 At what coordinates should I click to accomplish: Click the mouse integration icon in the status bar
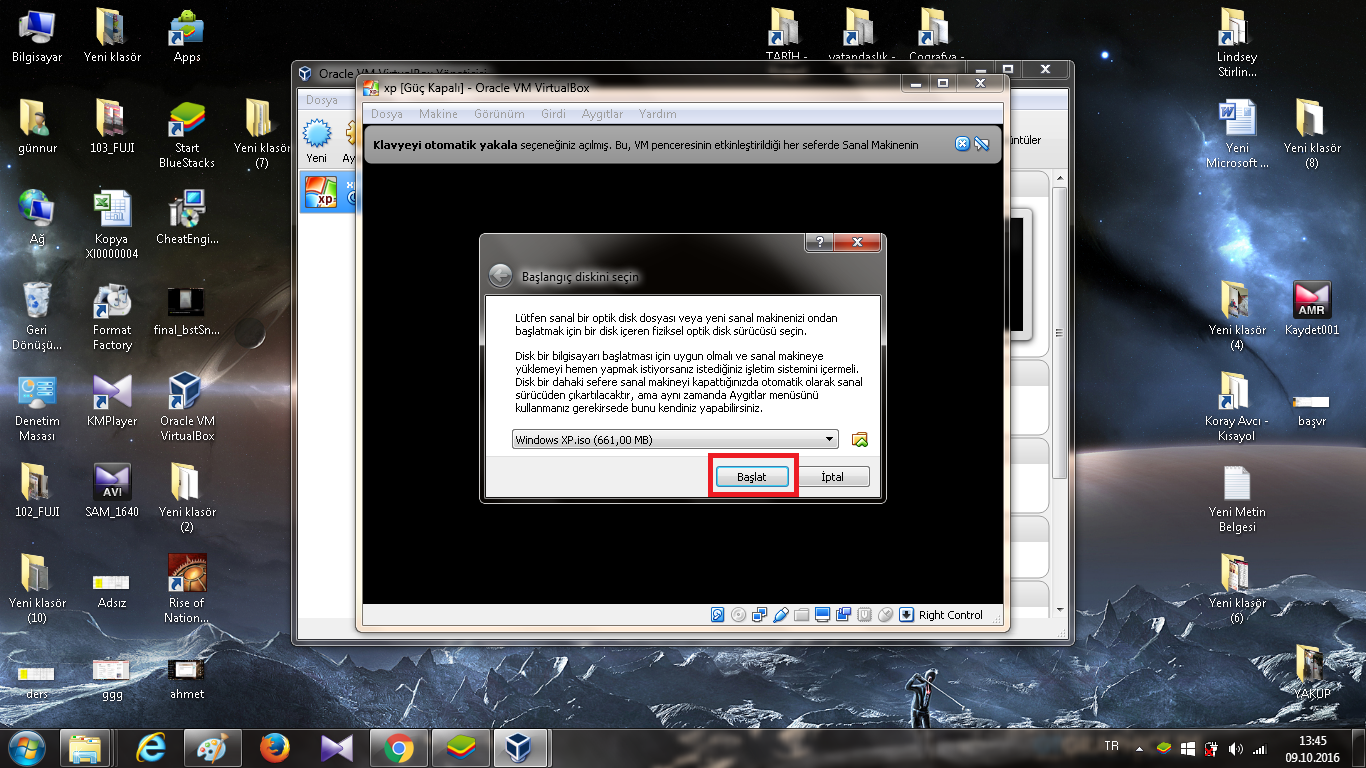pos(885,615)
